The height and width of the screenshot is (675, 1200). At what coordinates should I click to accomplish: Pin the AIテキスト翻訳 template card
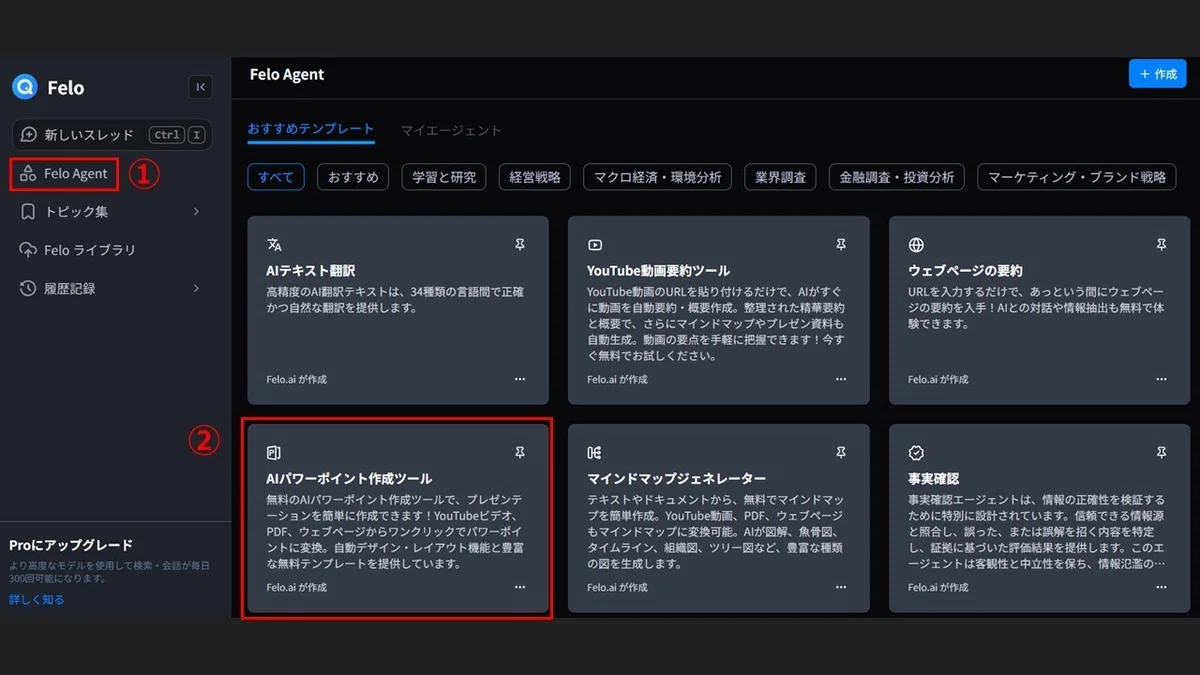tap(520, 245)
